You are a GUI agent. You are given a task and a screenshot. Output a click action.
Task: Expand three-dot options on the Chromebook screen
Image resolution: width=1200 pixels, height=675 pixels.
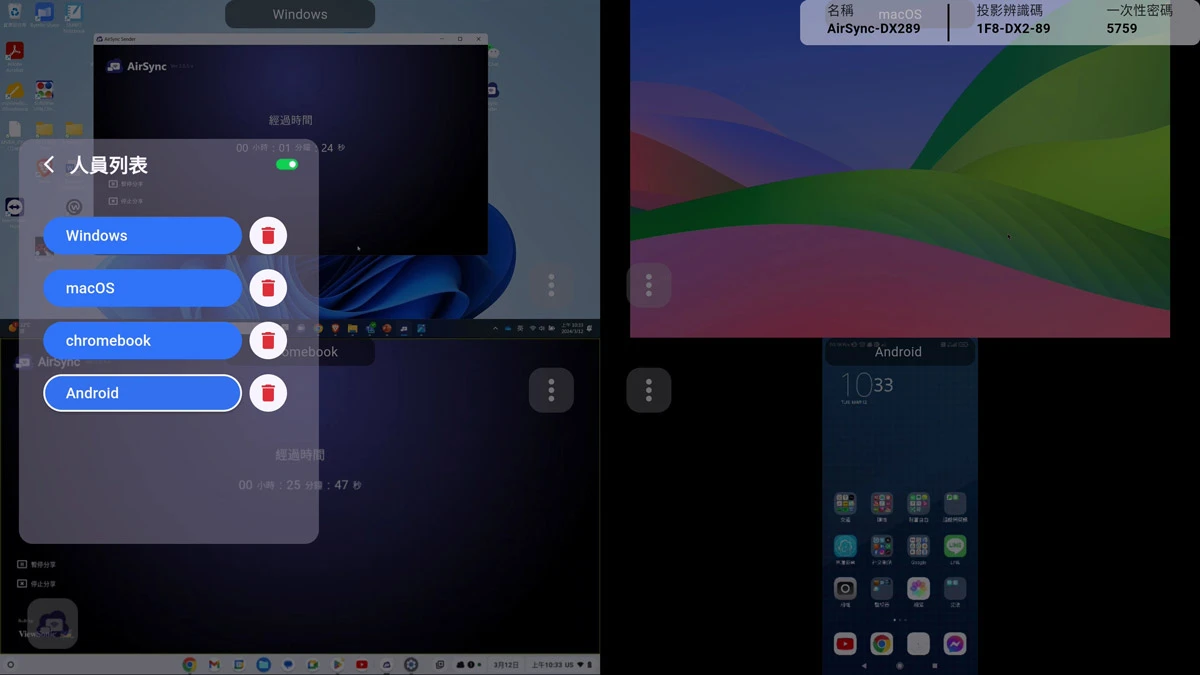(551, 390)
